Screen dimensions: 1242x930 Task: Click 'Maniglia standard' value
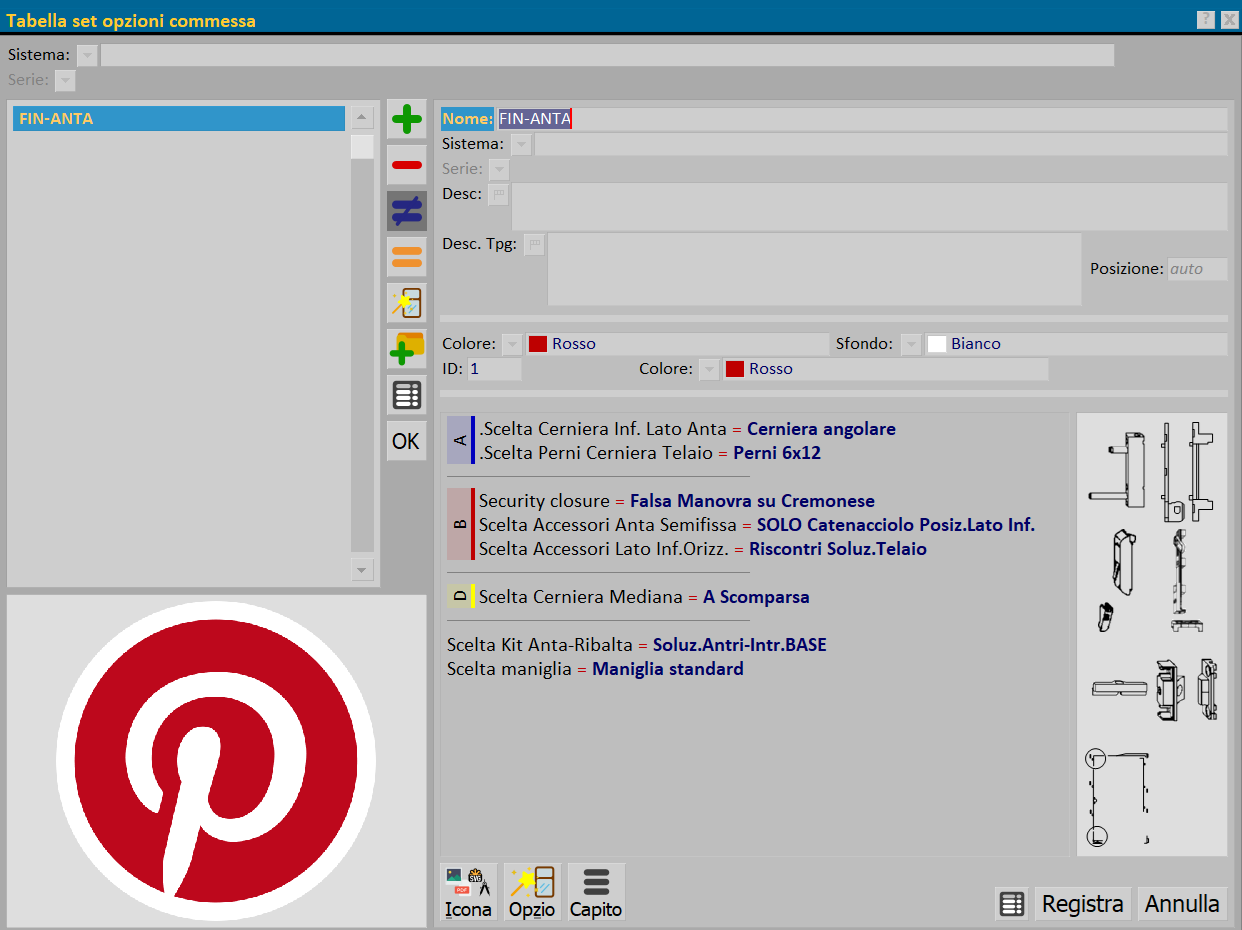click(x=668, y=669)
